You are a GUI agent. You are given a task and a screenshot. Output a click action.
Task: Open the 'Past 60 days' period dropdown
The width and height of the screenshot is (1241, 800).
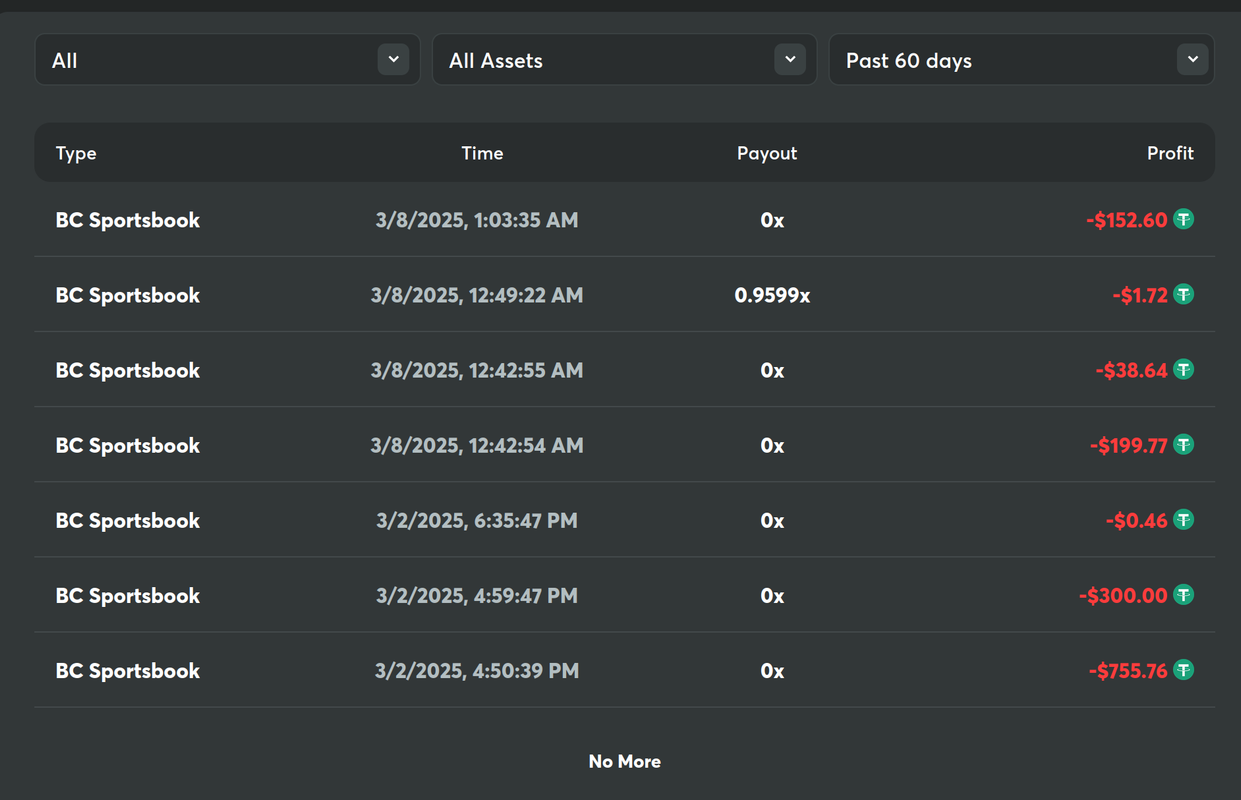pyautogui.click(x=1022, y=60)
